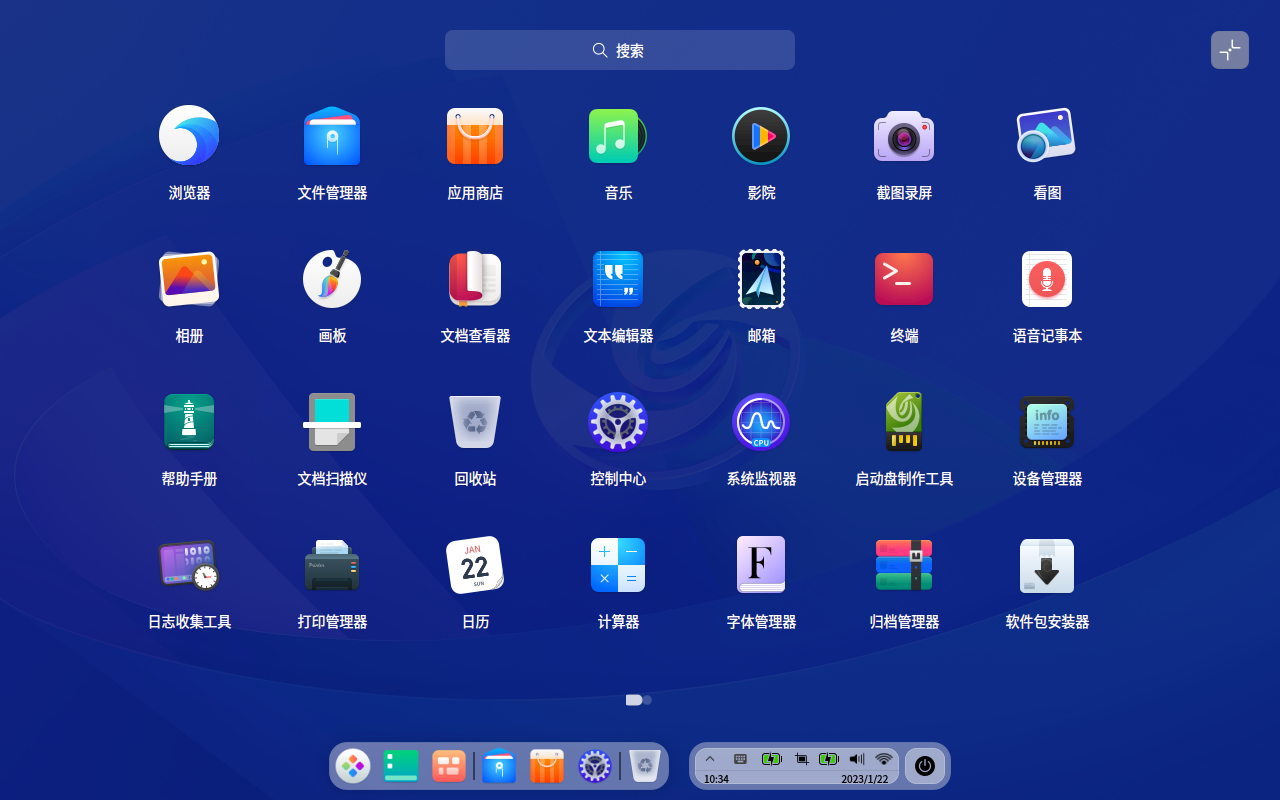Click the 搜索 search field

(620, 49)
